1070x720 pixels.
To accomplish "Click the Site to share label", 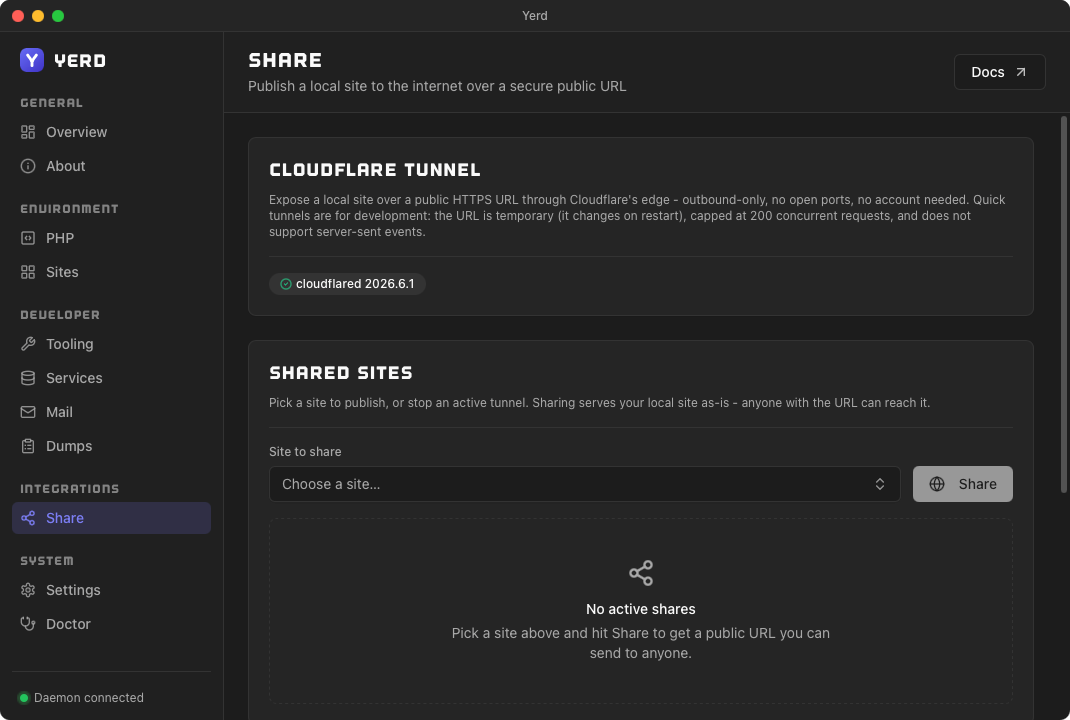I will [305, 452].
